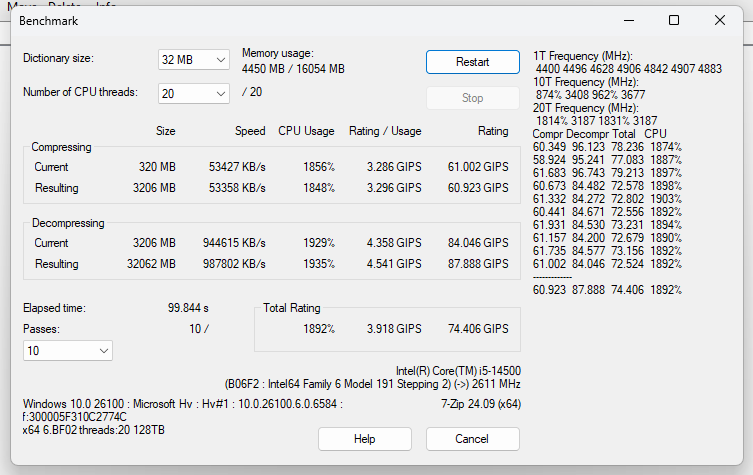Close the Benchmark window

coord(719,20)
